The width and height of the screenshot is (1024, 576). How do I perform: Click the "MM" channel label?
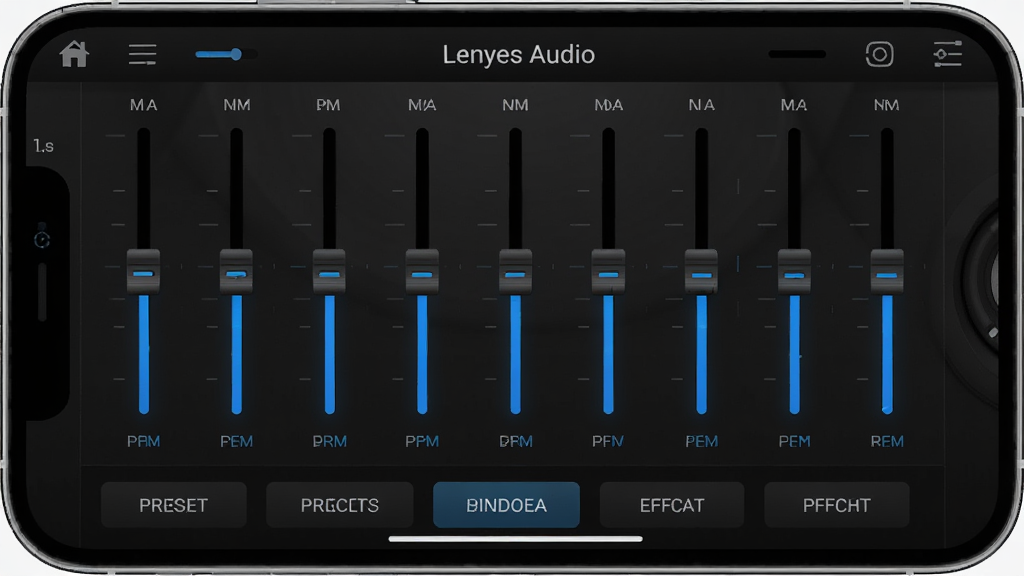237,105
